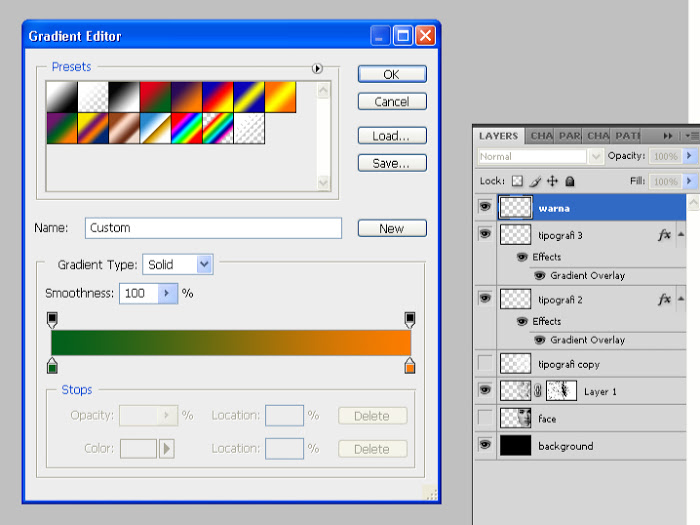
Task: Hide Layer 1 visibility eye
Action: coord(485,390)
